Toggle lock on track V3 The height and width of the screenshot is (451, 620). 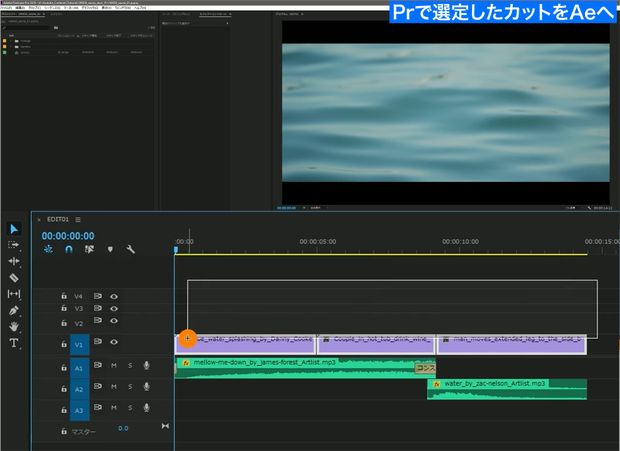[x=64, y=308]
